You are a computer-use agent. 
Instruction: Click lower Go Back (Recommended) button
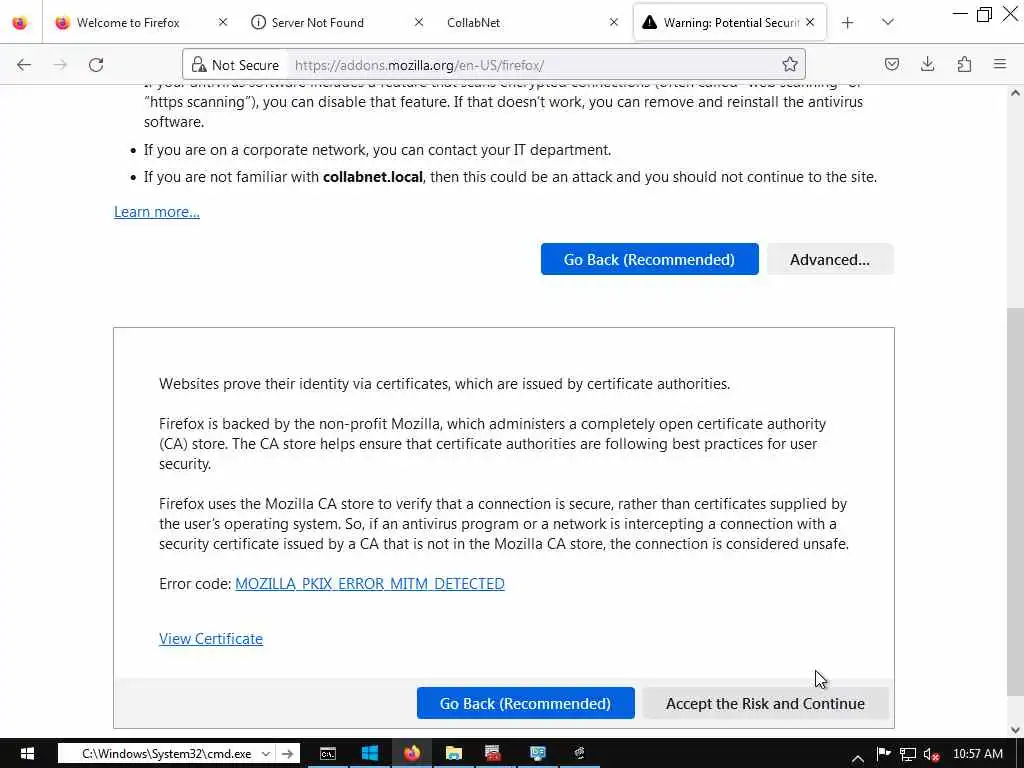point(525,703)
